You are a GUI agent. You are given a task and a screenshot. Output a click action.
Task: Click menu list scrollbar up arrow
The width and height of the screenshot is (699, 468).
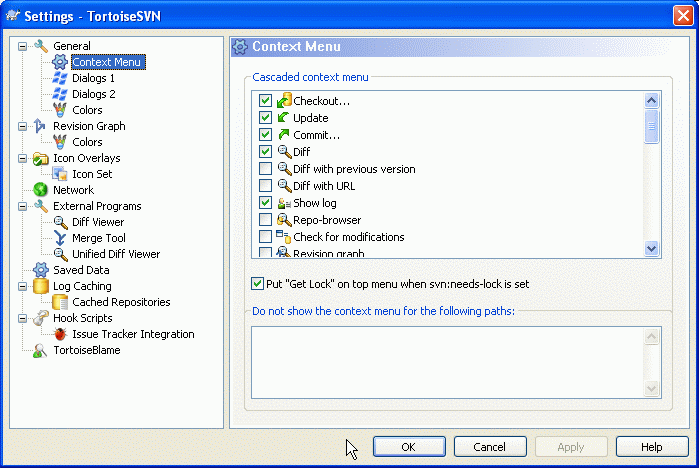(x=651, y=100)
